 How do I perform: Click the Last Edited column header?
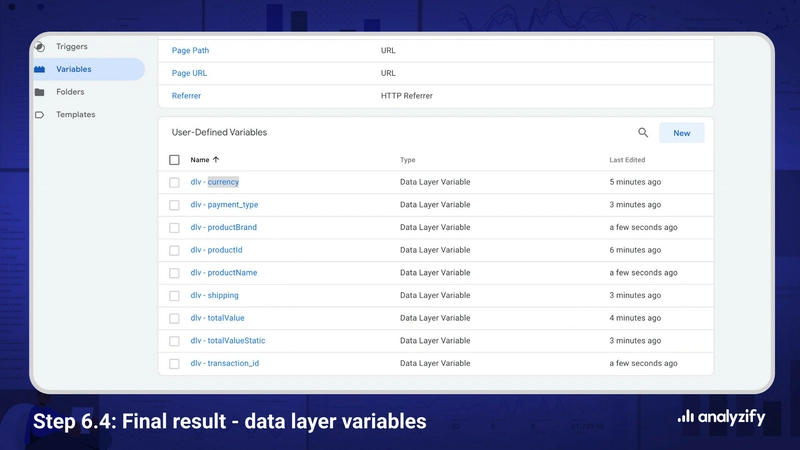(627, 160)
